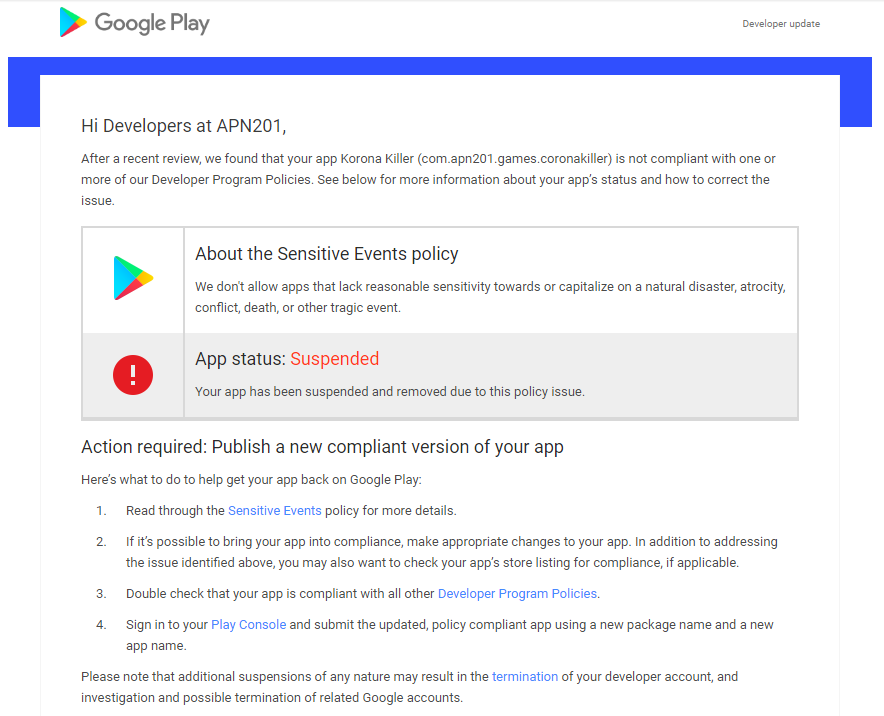Click the policy description starting We don't allow apps
This screenshot has width=884, height=716.
click(490, 297)
